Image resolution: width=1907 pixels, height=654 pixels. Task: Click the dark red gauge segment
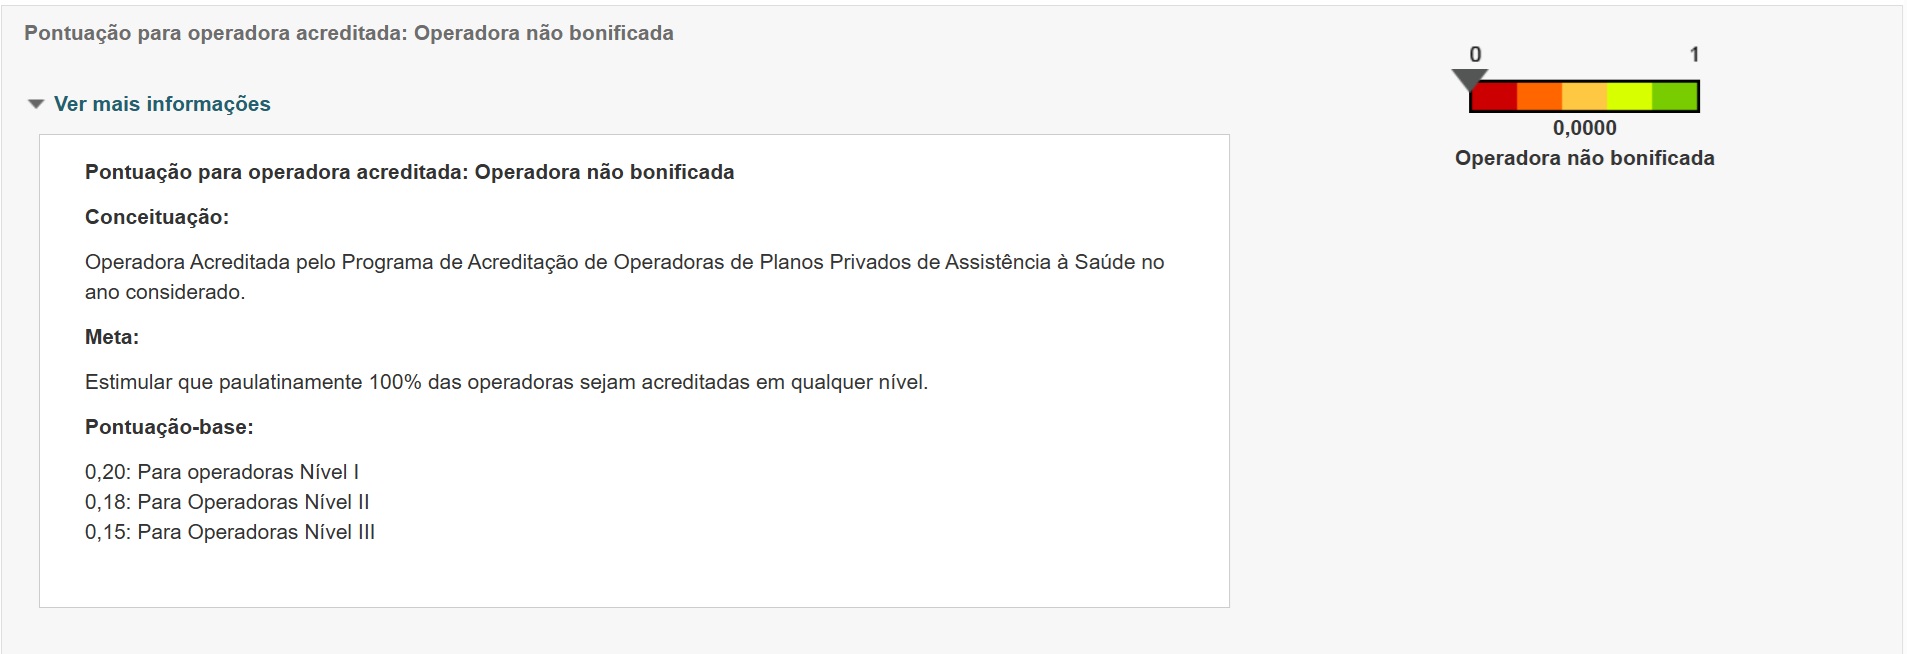click(1494, 97)
